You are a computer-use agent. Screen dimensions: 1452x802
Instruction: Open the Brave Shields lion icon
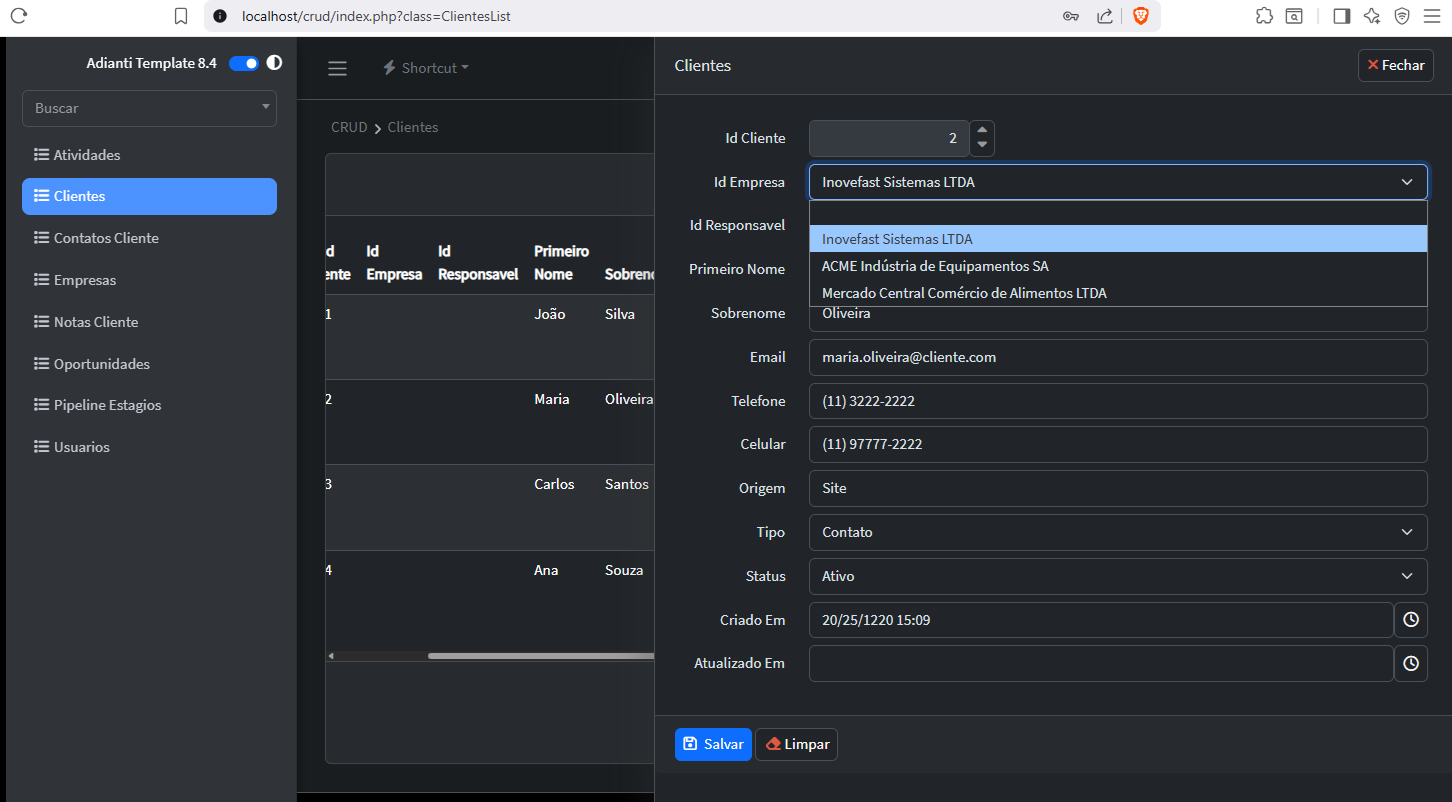pyautogui.click(x=1140, y=16)
